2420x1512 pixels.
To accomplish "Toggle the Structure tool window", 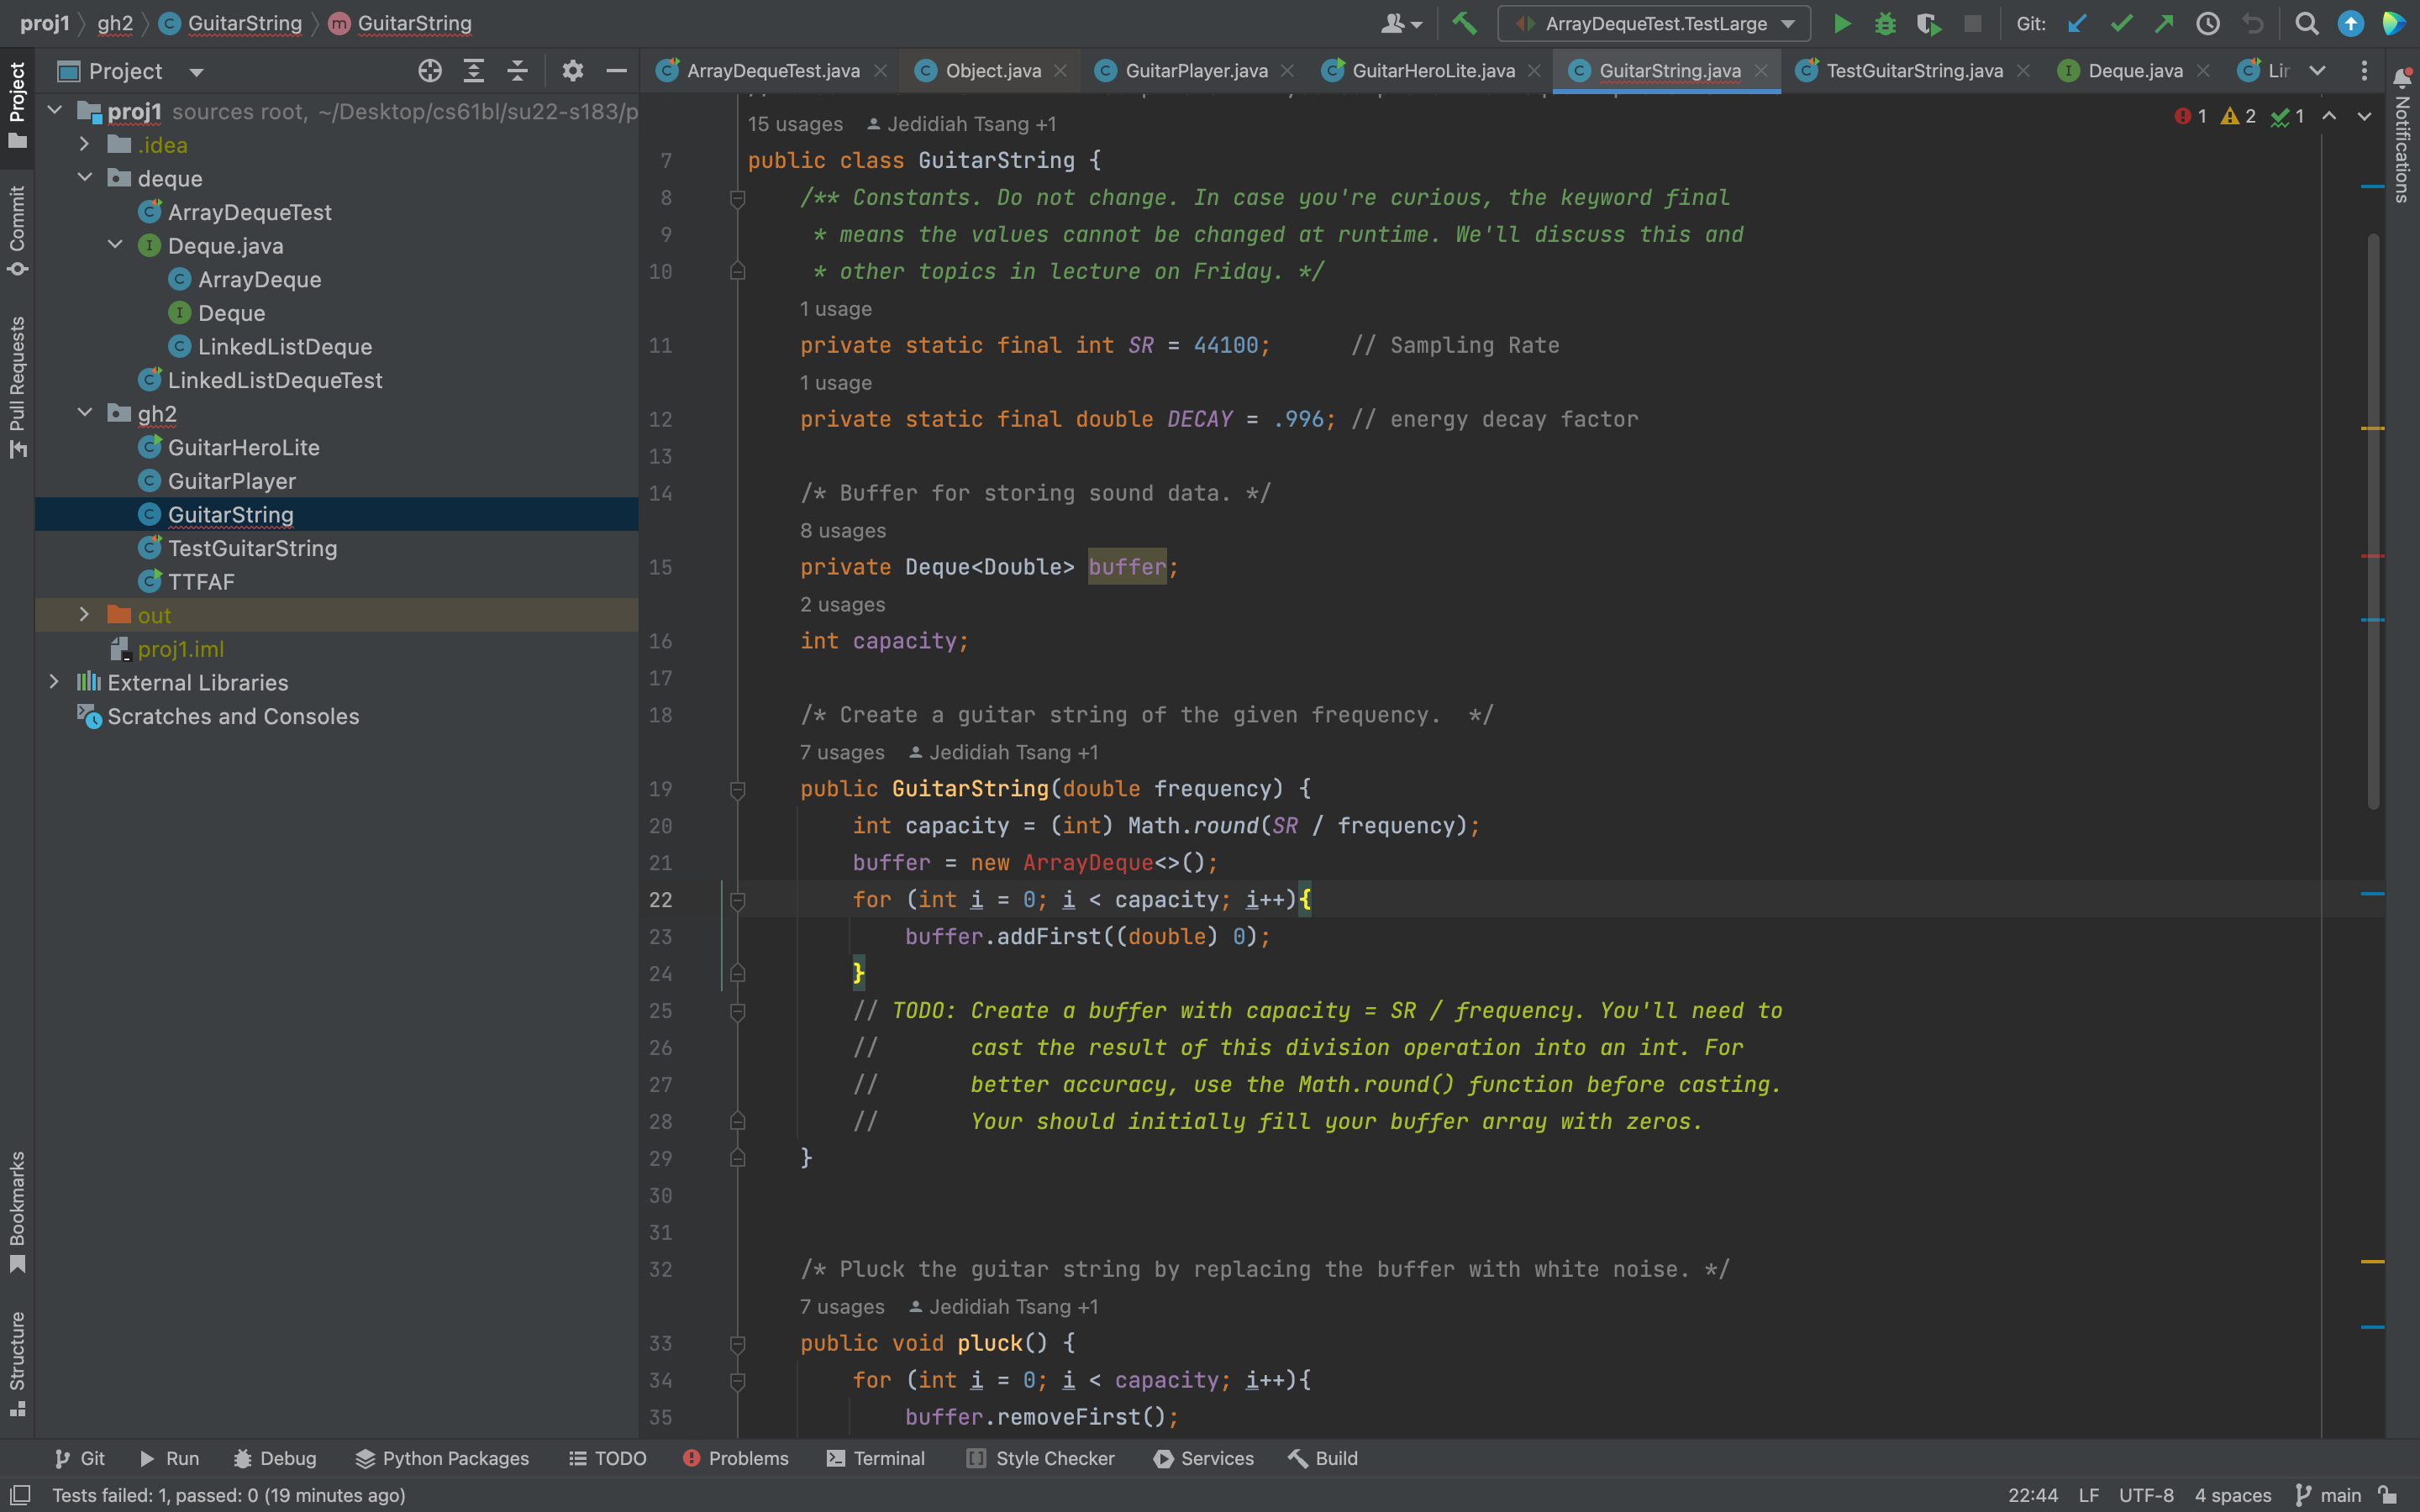I will tap(17, 1363).
